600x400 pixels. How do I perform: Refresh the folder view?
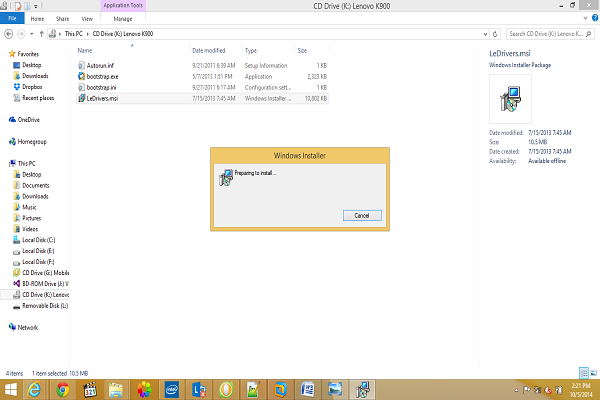(x=495, y=34)
